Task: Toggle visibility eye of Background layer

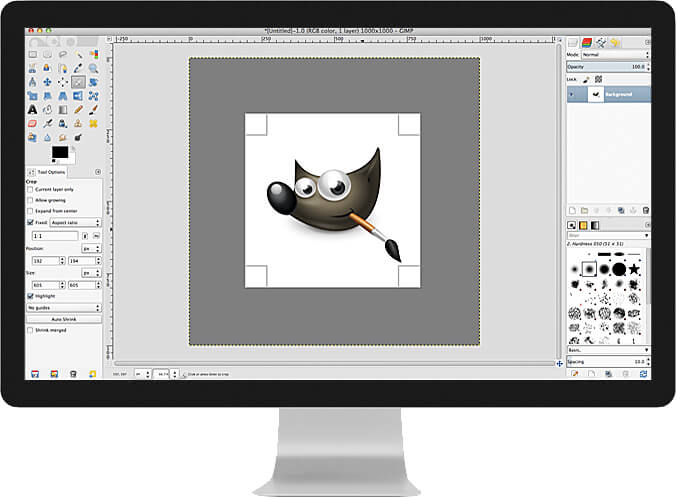Action: coord(572,94)
